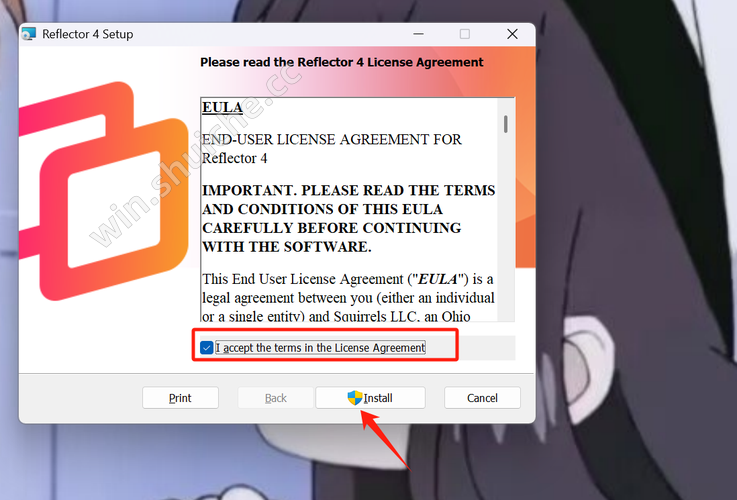
Task: Click the bold IMPORTANT paragraph in the EULA
Action: click(348, 219)
